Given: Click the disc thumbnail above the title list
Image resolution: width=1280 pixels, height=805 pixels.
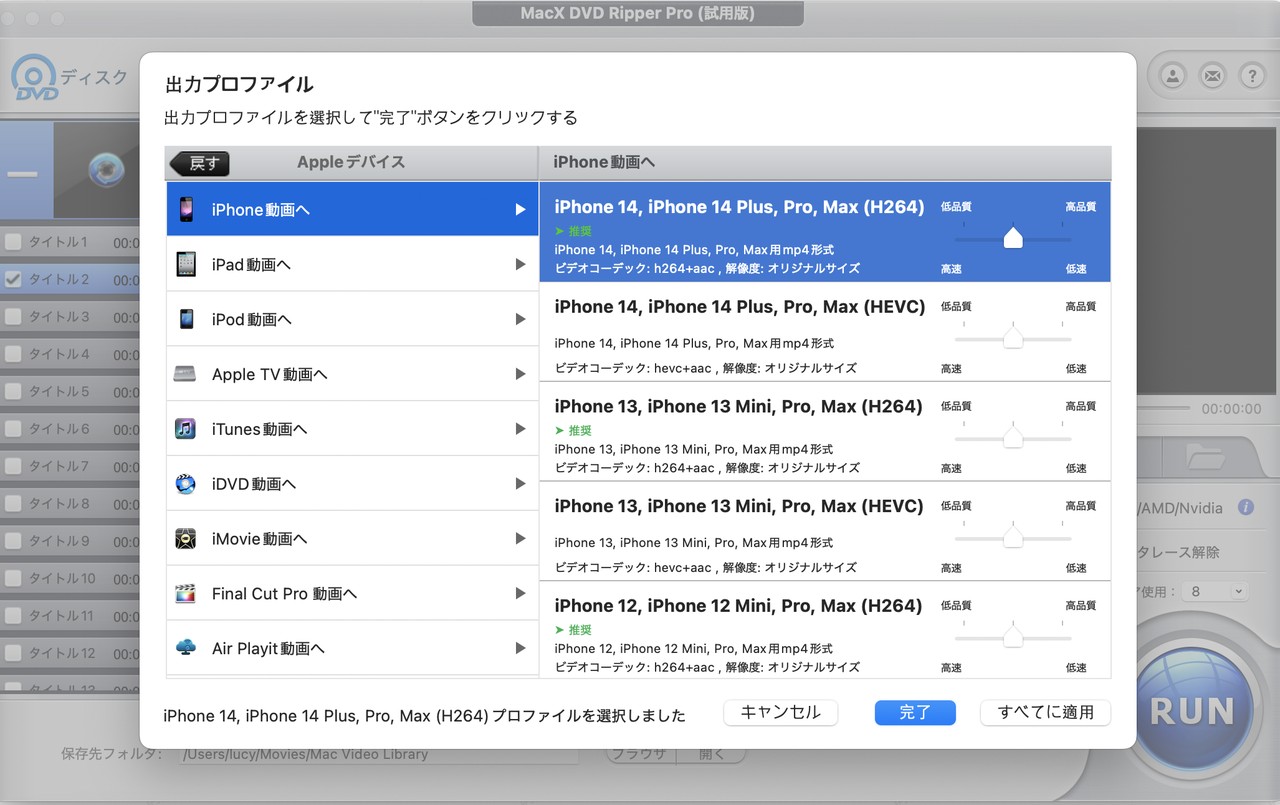Looking at the screenshot, I should pos(104,170).
